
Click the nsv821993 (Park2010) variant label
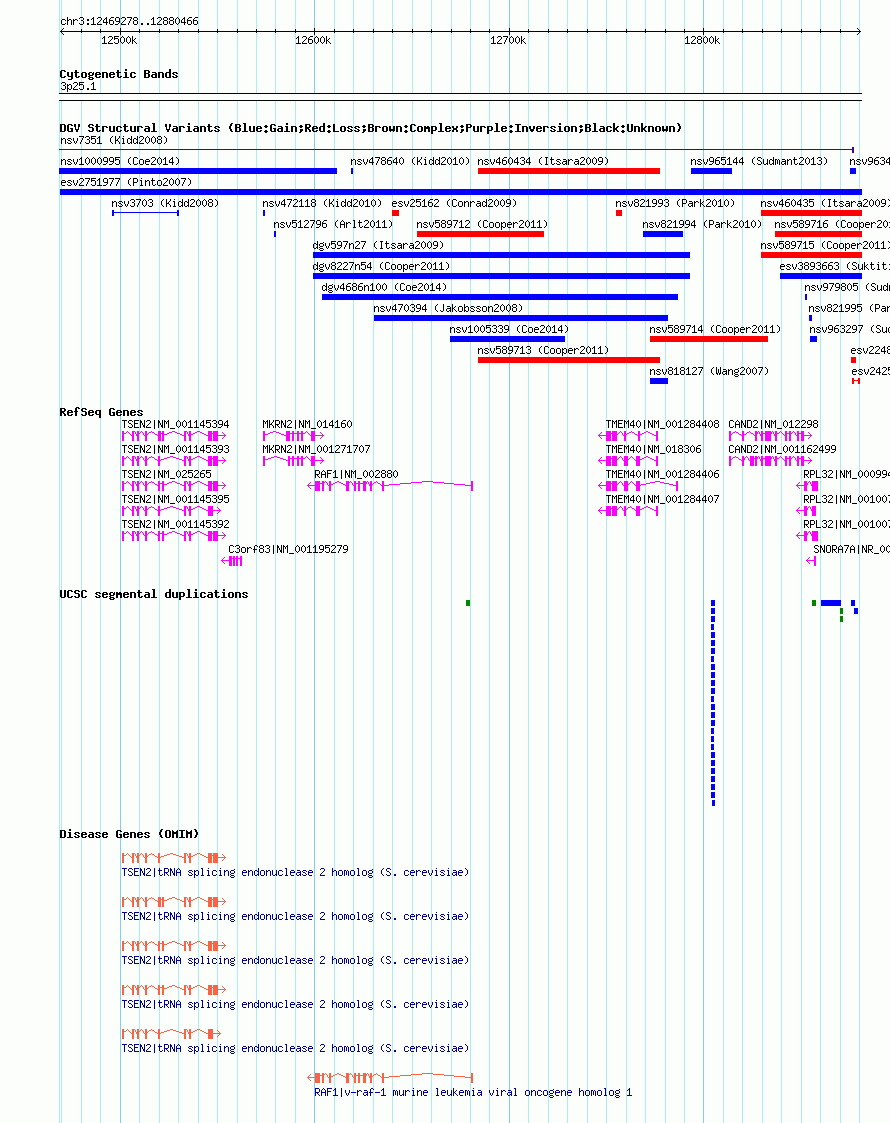675,203
